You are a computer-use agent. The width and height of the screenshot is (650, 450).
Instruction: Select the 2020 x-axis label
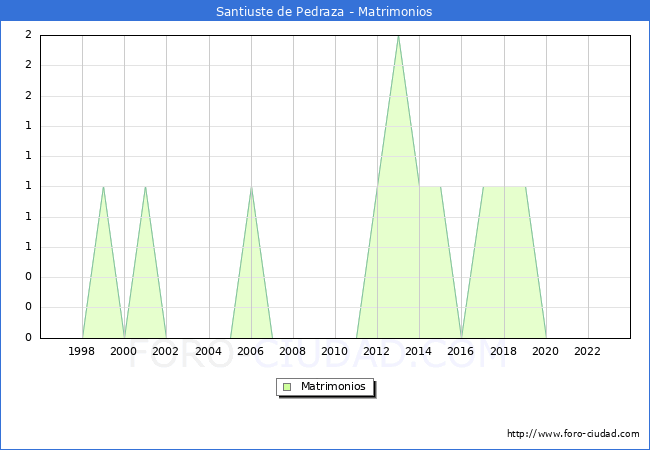point(546,351)
